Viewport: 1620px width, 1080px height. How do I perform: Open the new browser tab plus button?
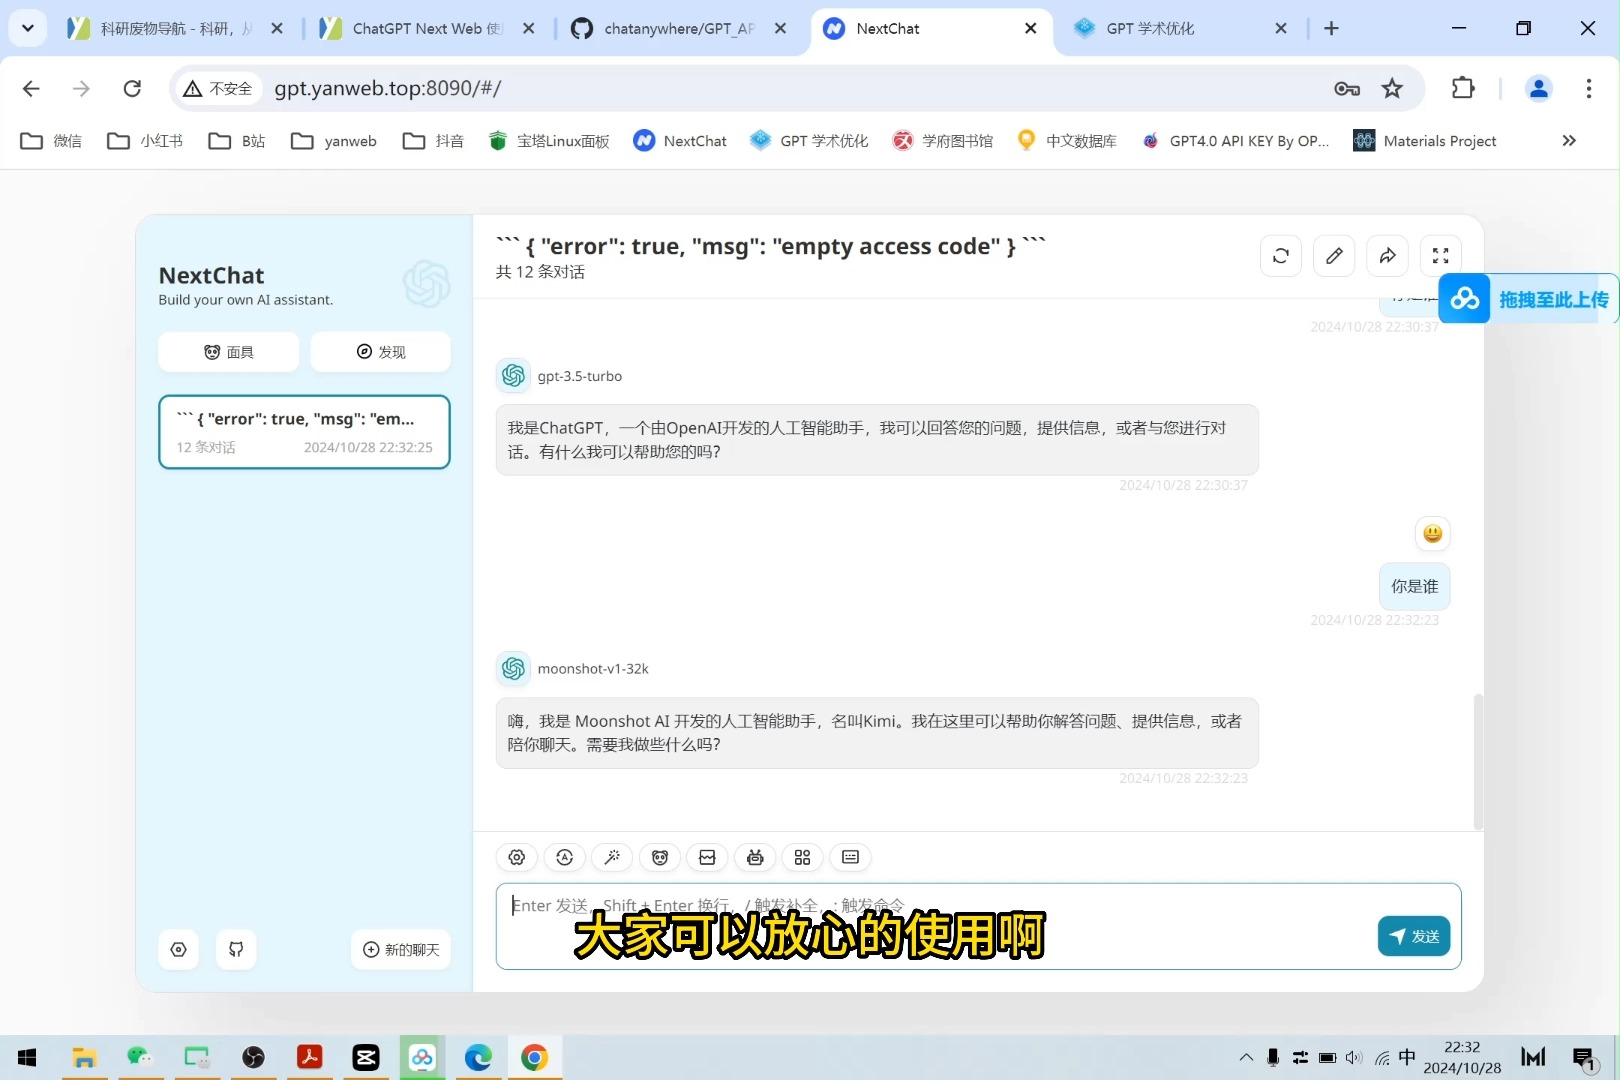tap(1331, 29)
